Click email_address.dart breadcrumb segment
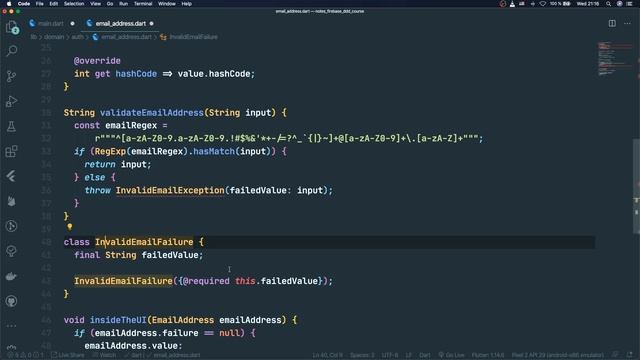Screen dimensions: 640x360 [x=126, y=37]
